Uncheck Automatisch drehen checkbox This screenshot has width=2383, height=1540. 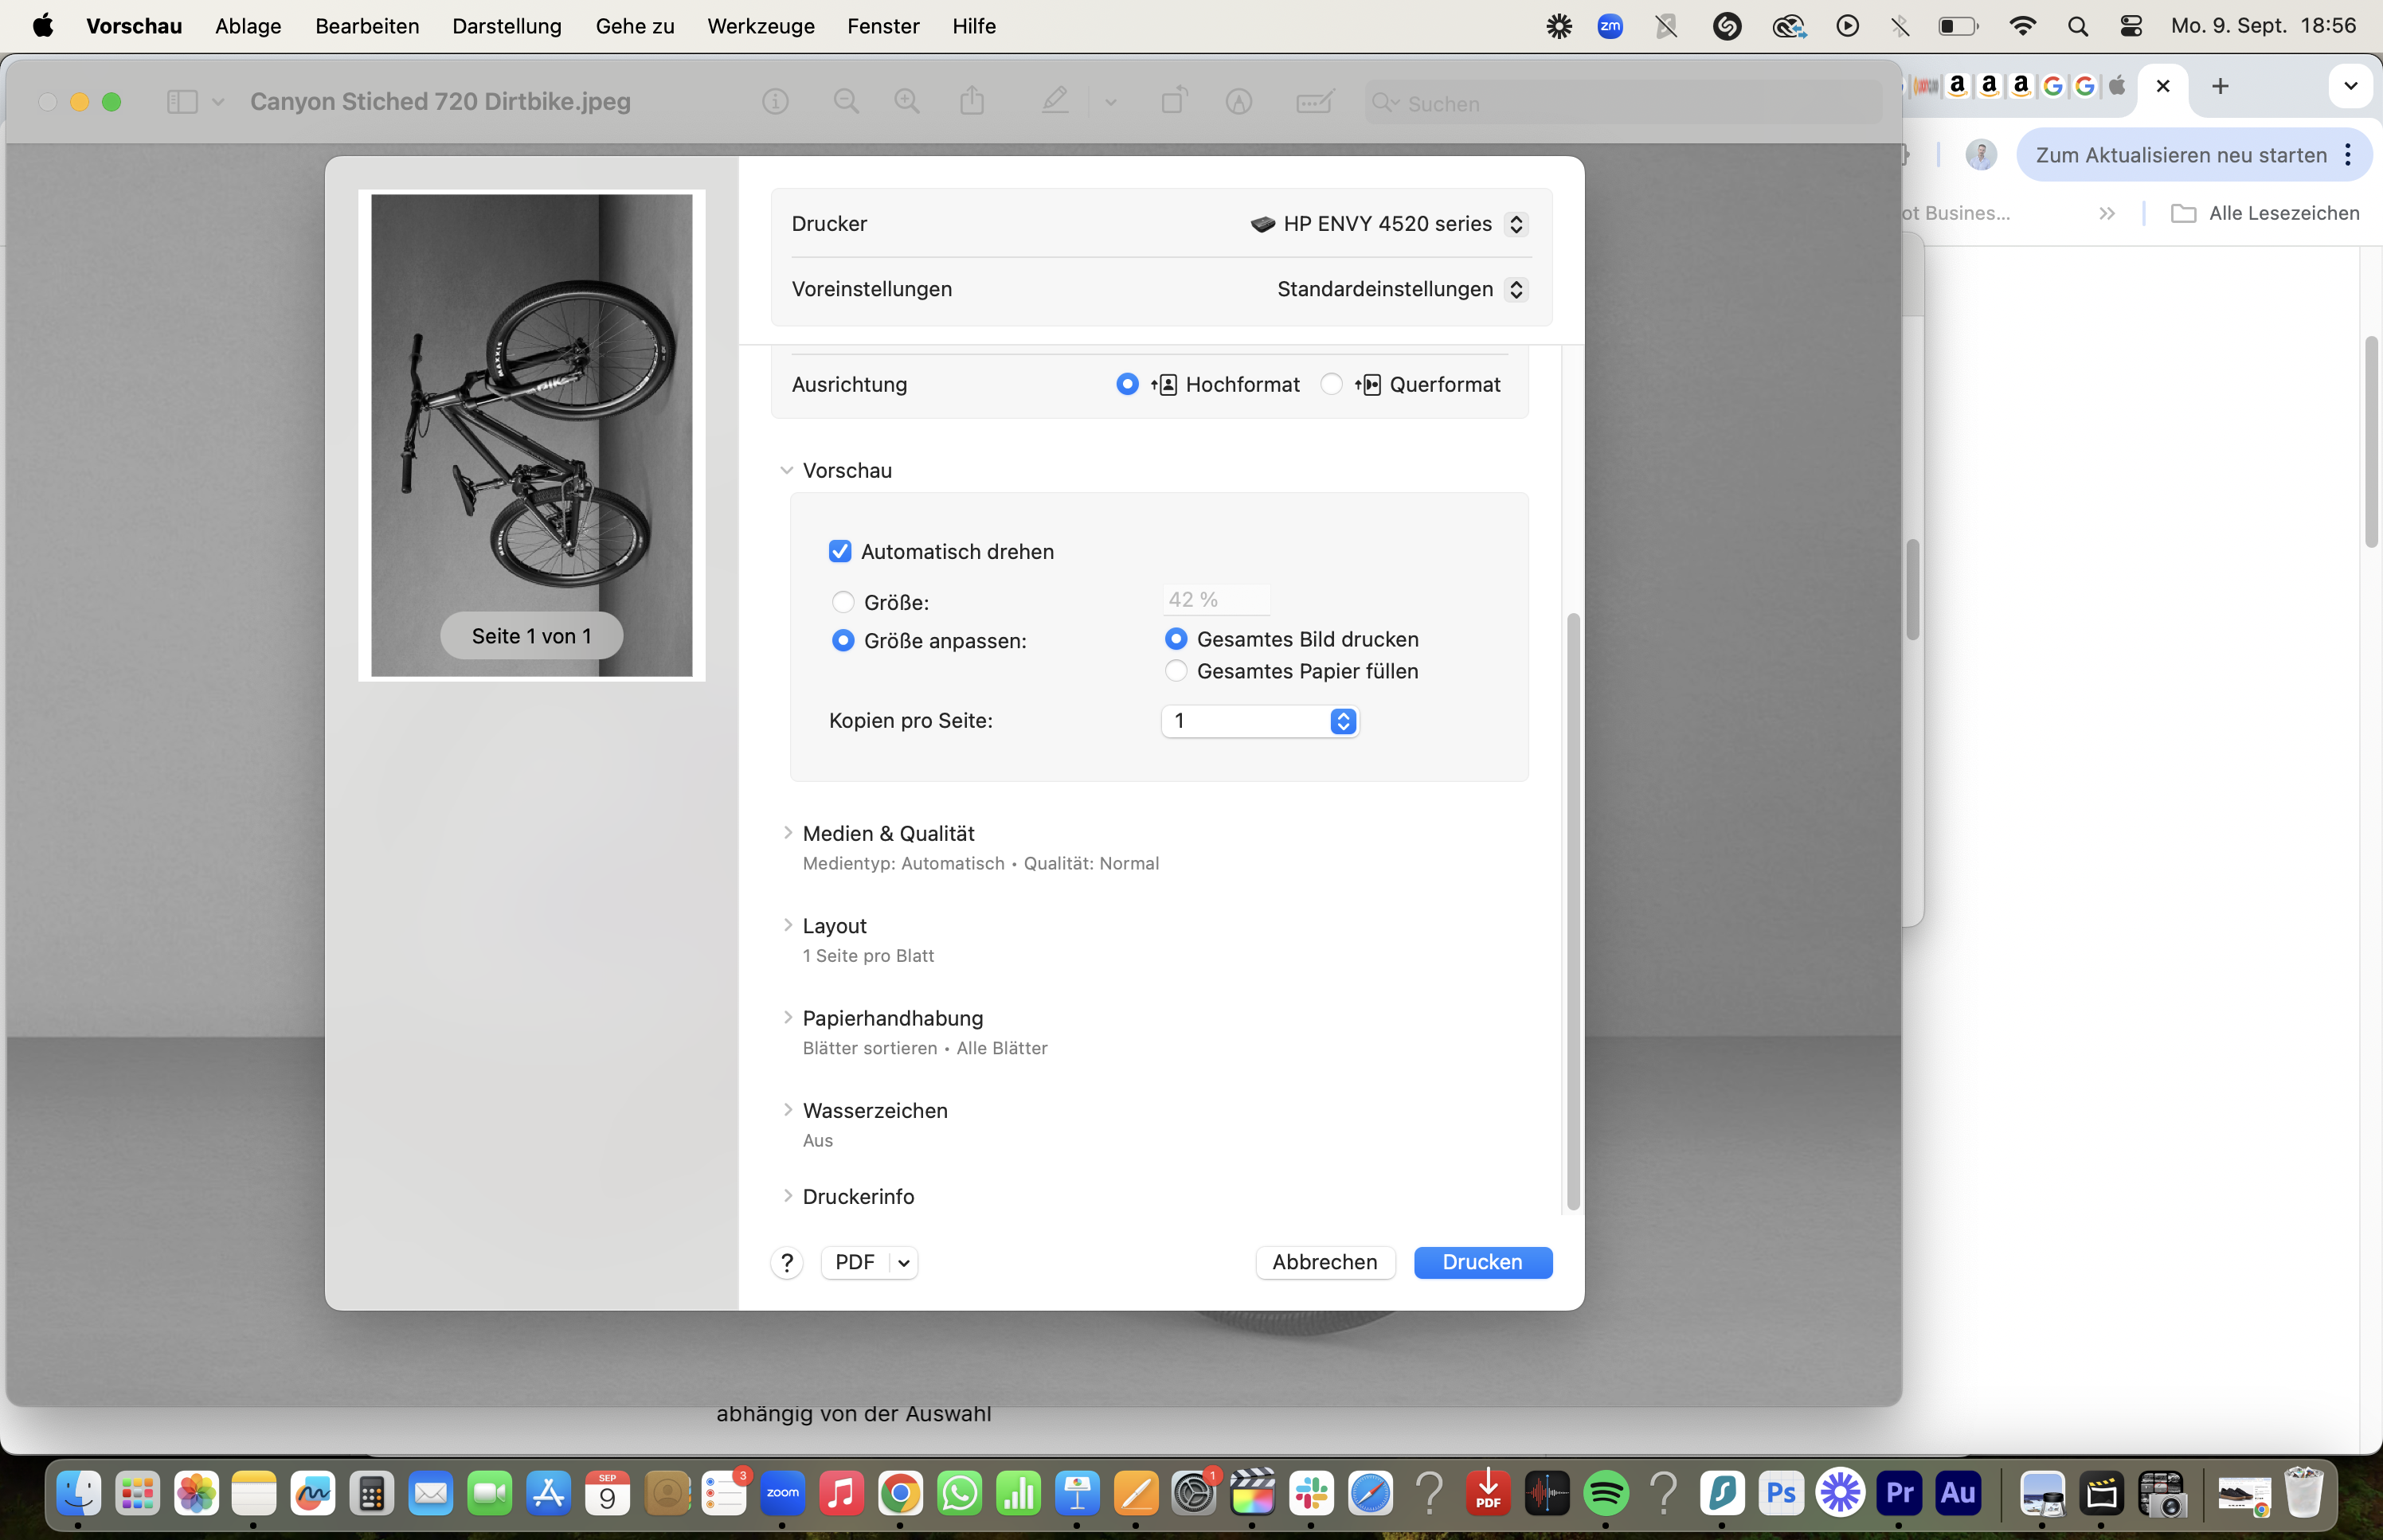840,552
